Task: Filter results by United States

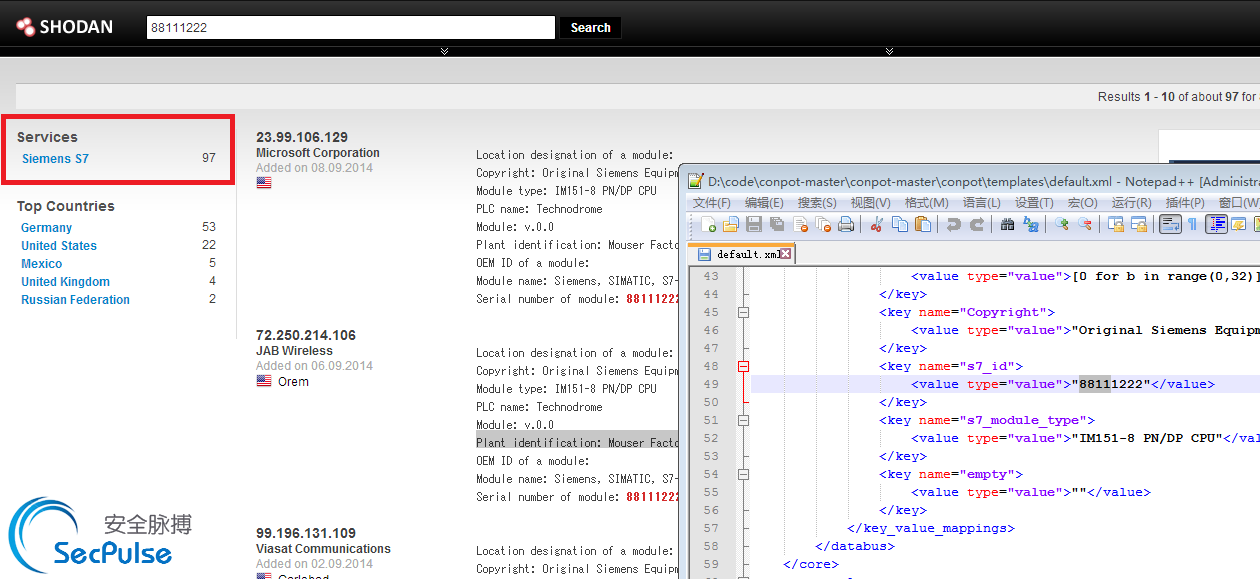Action: [x=59, y=246]
